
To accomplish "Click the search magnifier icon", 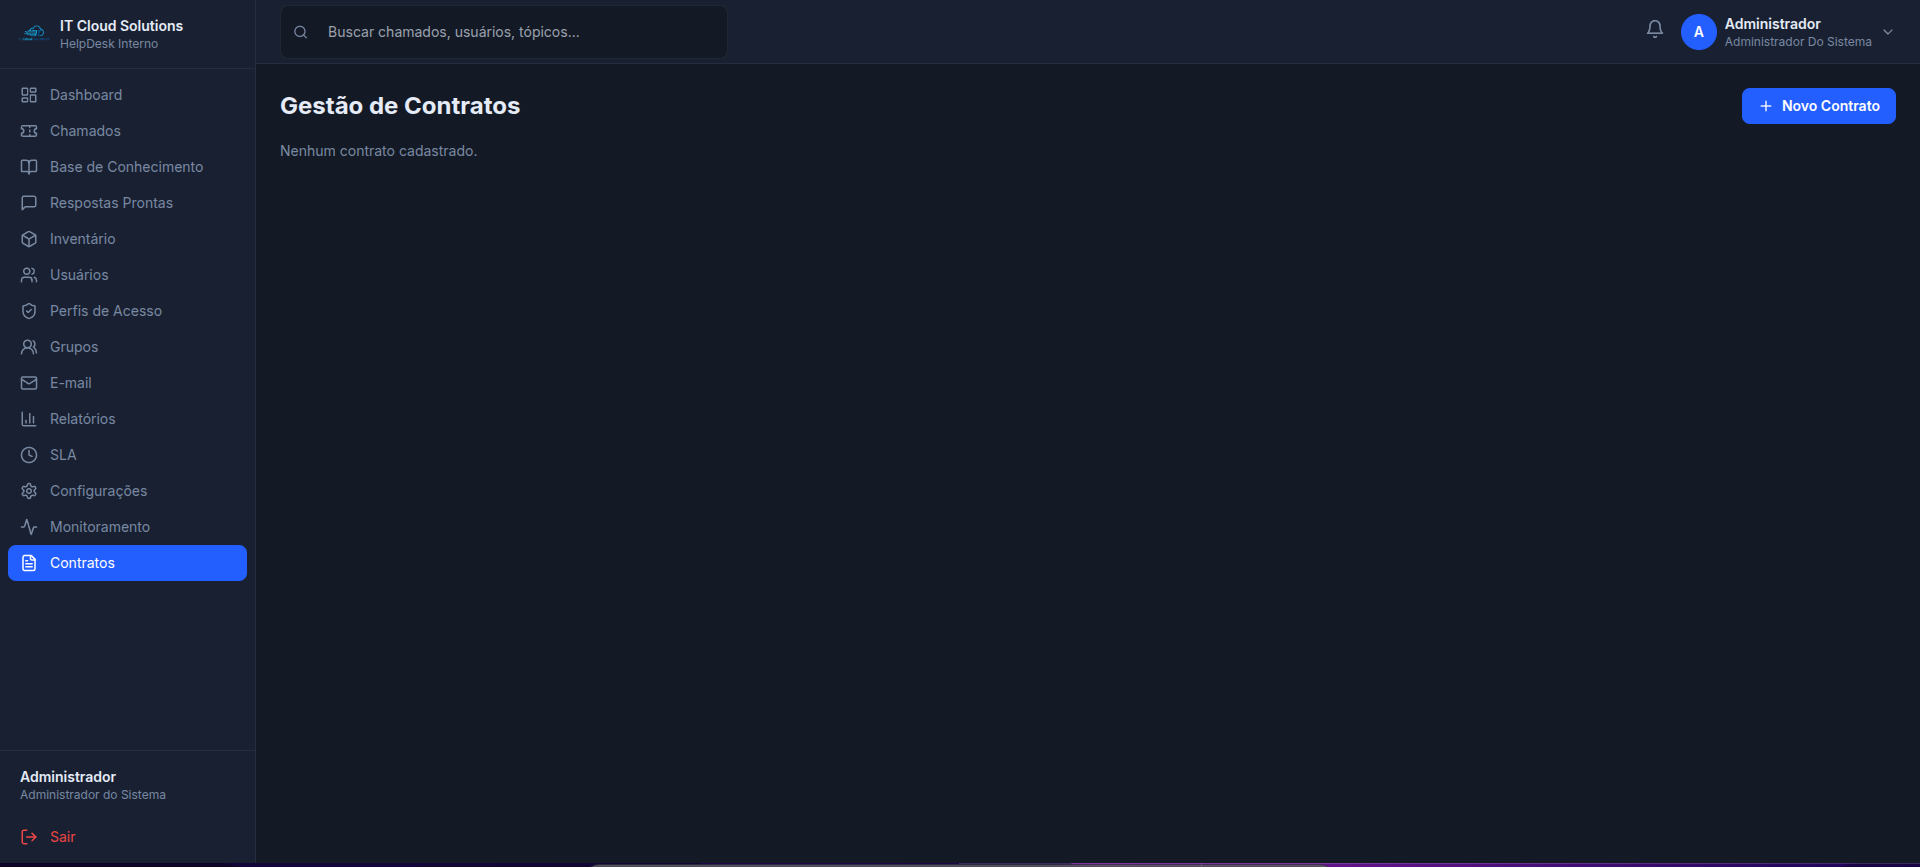I will (x=300, y=32).
